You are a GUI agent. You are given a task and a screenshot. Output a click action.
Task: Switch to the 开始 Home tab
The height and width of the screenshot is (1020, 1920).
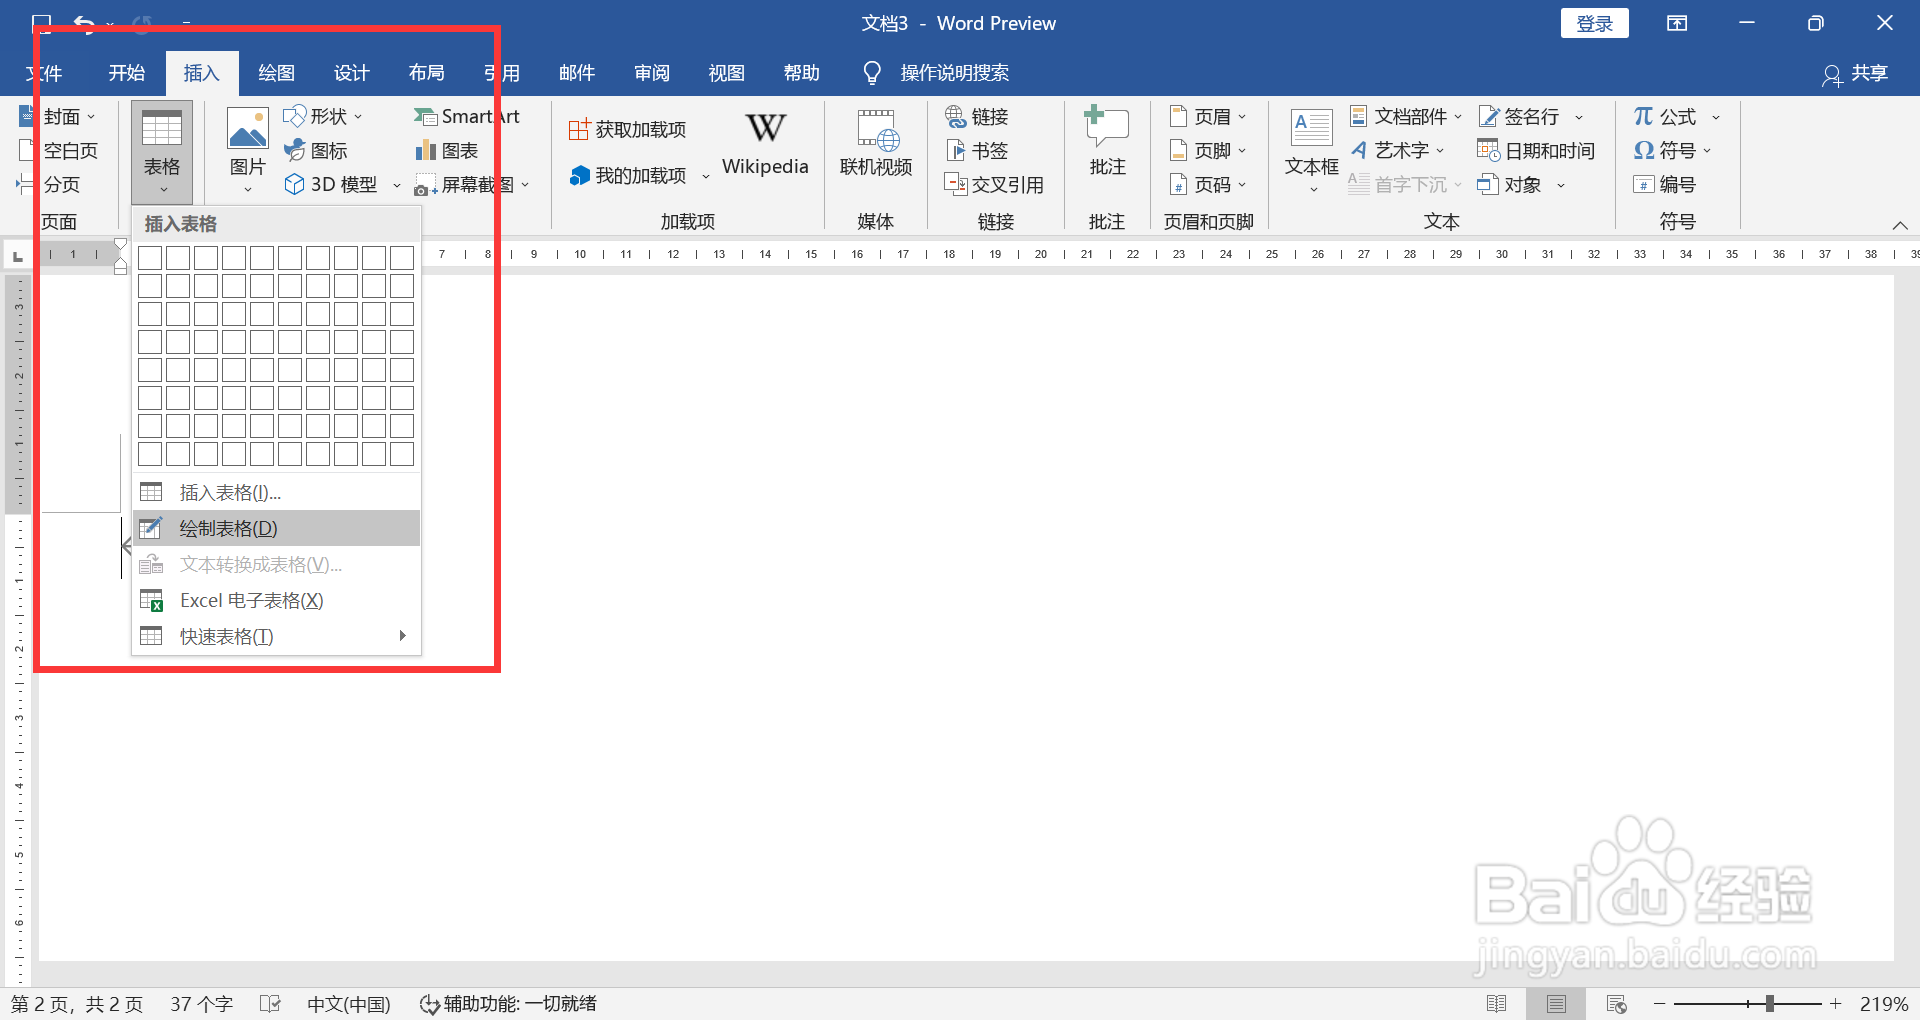point(127,73)
